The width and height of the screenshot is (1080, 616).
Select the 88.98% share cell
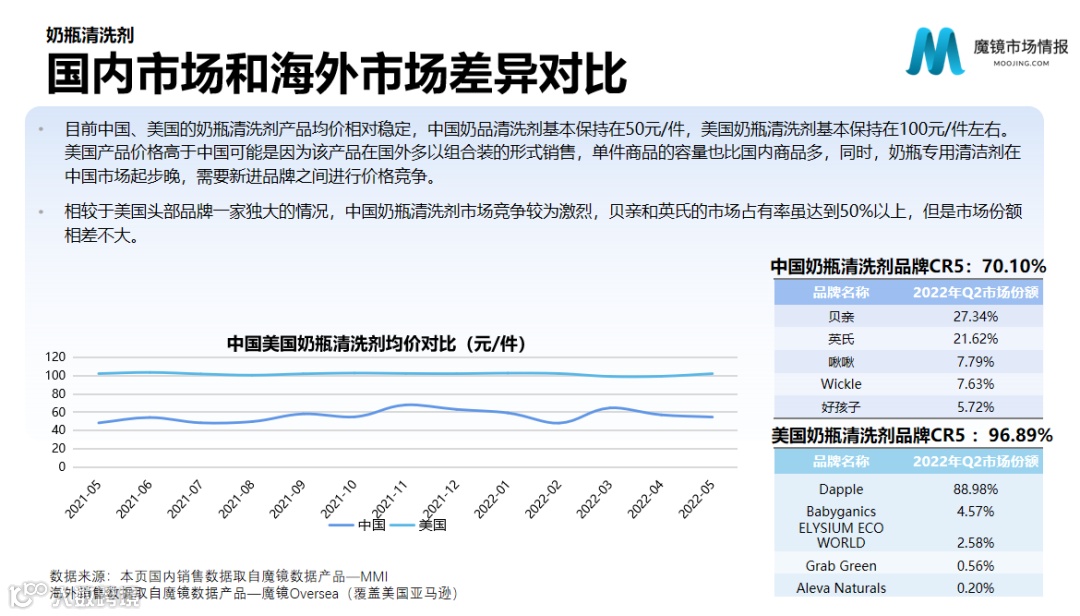pyautogui.click(x=975, y=489)
